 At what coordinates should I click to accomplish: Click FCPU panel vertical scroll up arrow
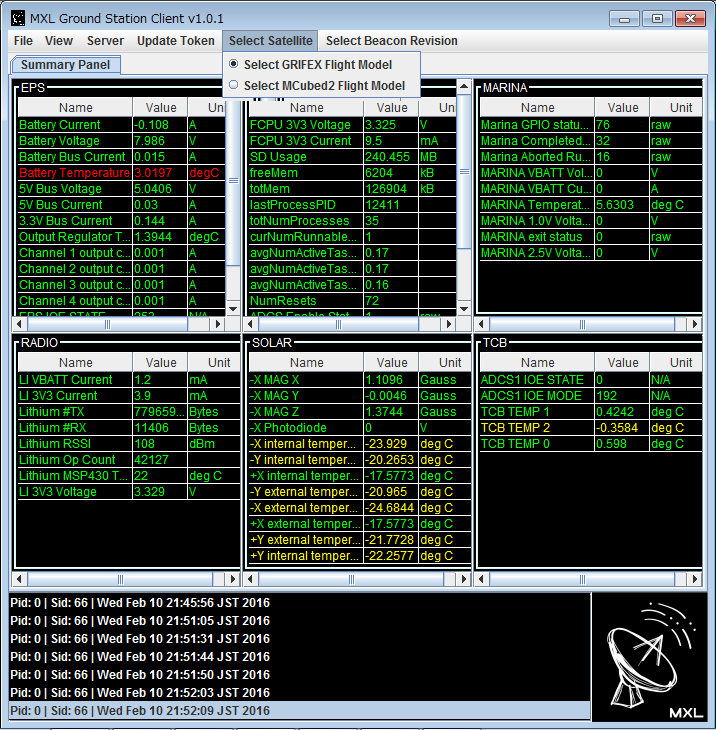pos(464,87)
